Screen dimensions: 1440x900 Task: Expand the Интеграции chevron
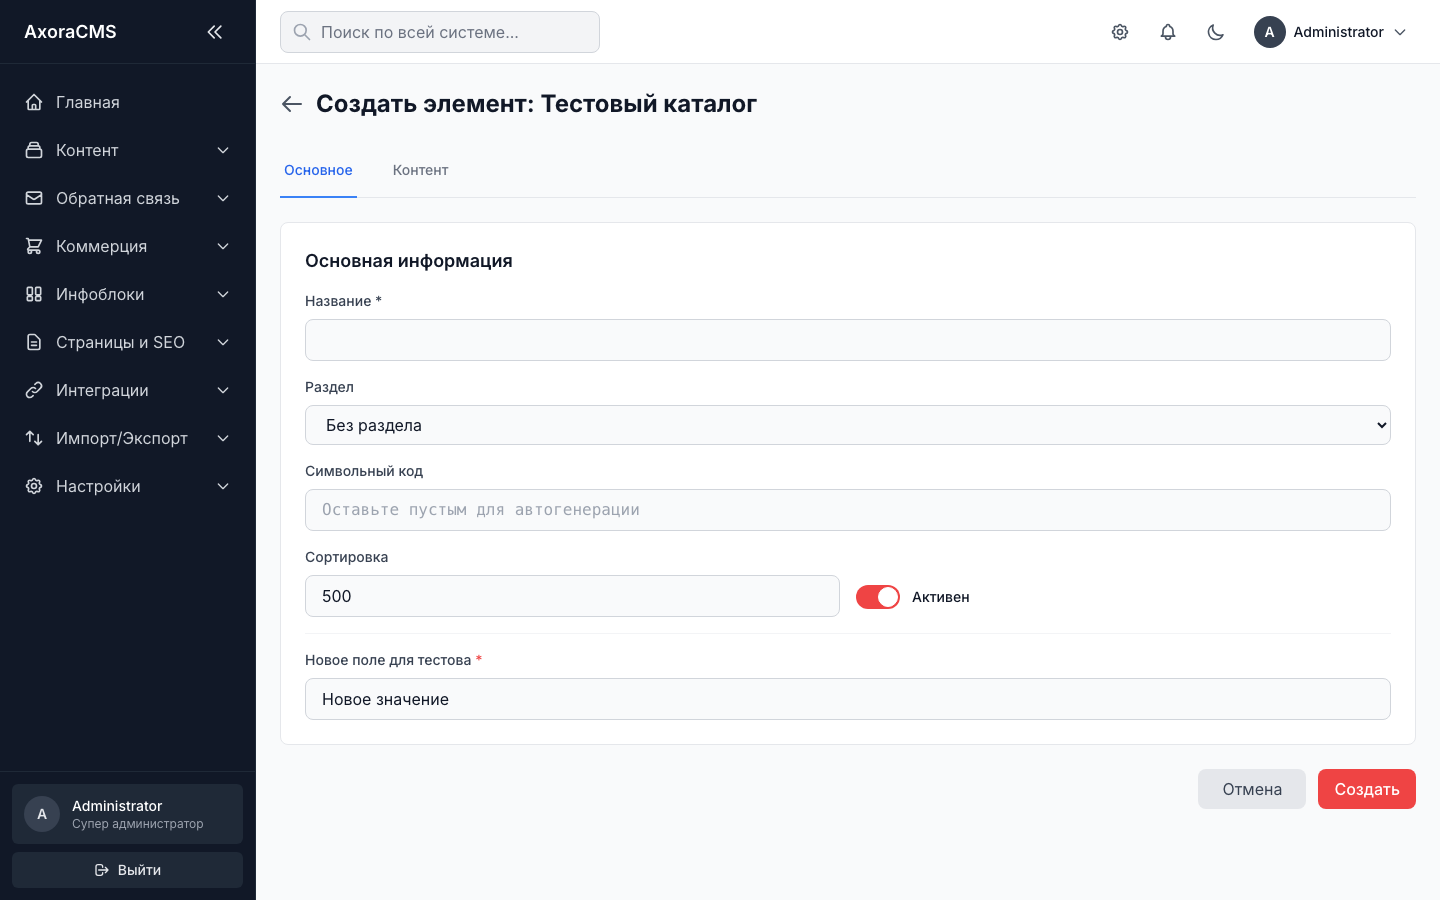tap(223, 390)
